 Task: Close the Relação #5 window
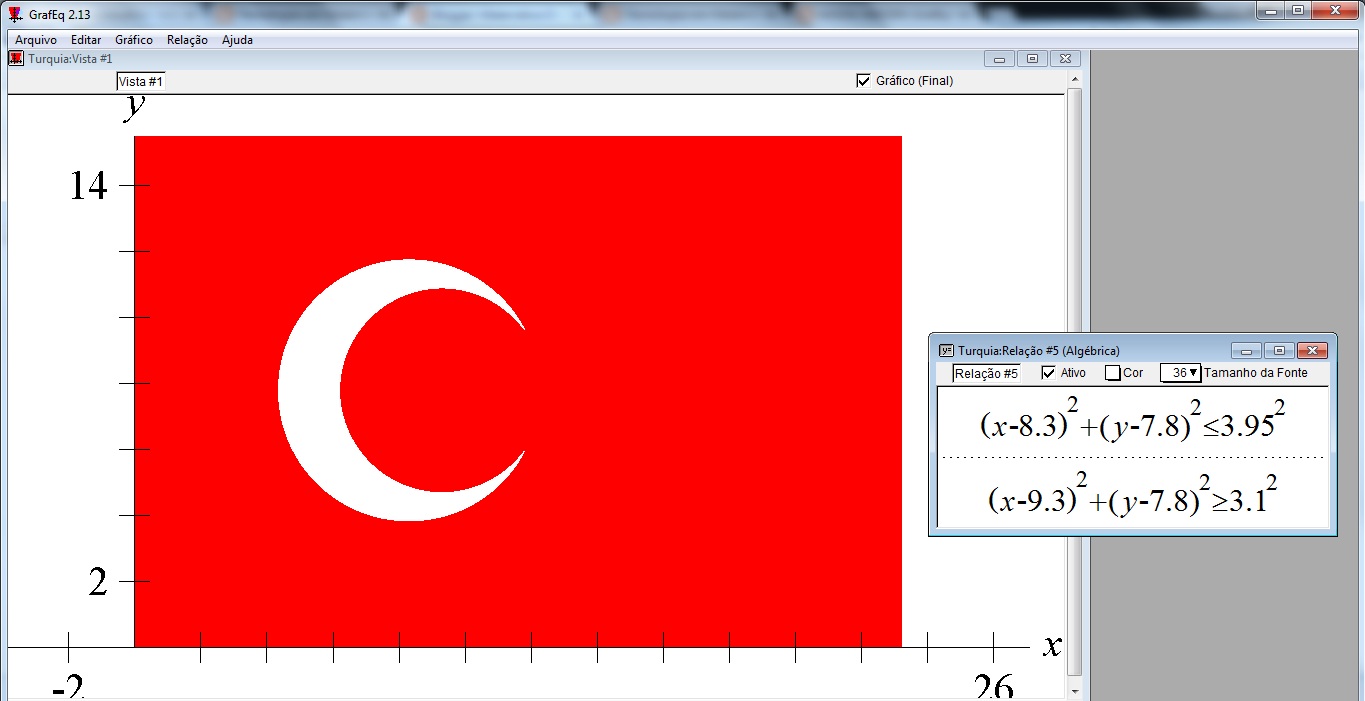click(1312, 351)
